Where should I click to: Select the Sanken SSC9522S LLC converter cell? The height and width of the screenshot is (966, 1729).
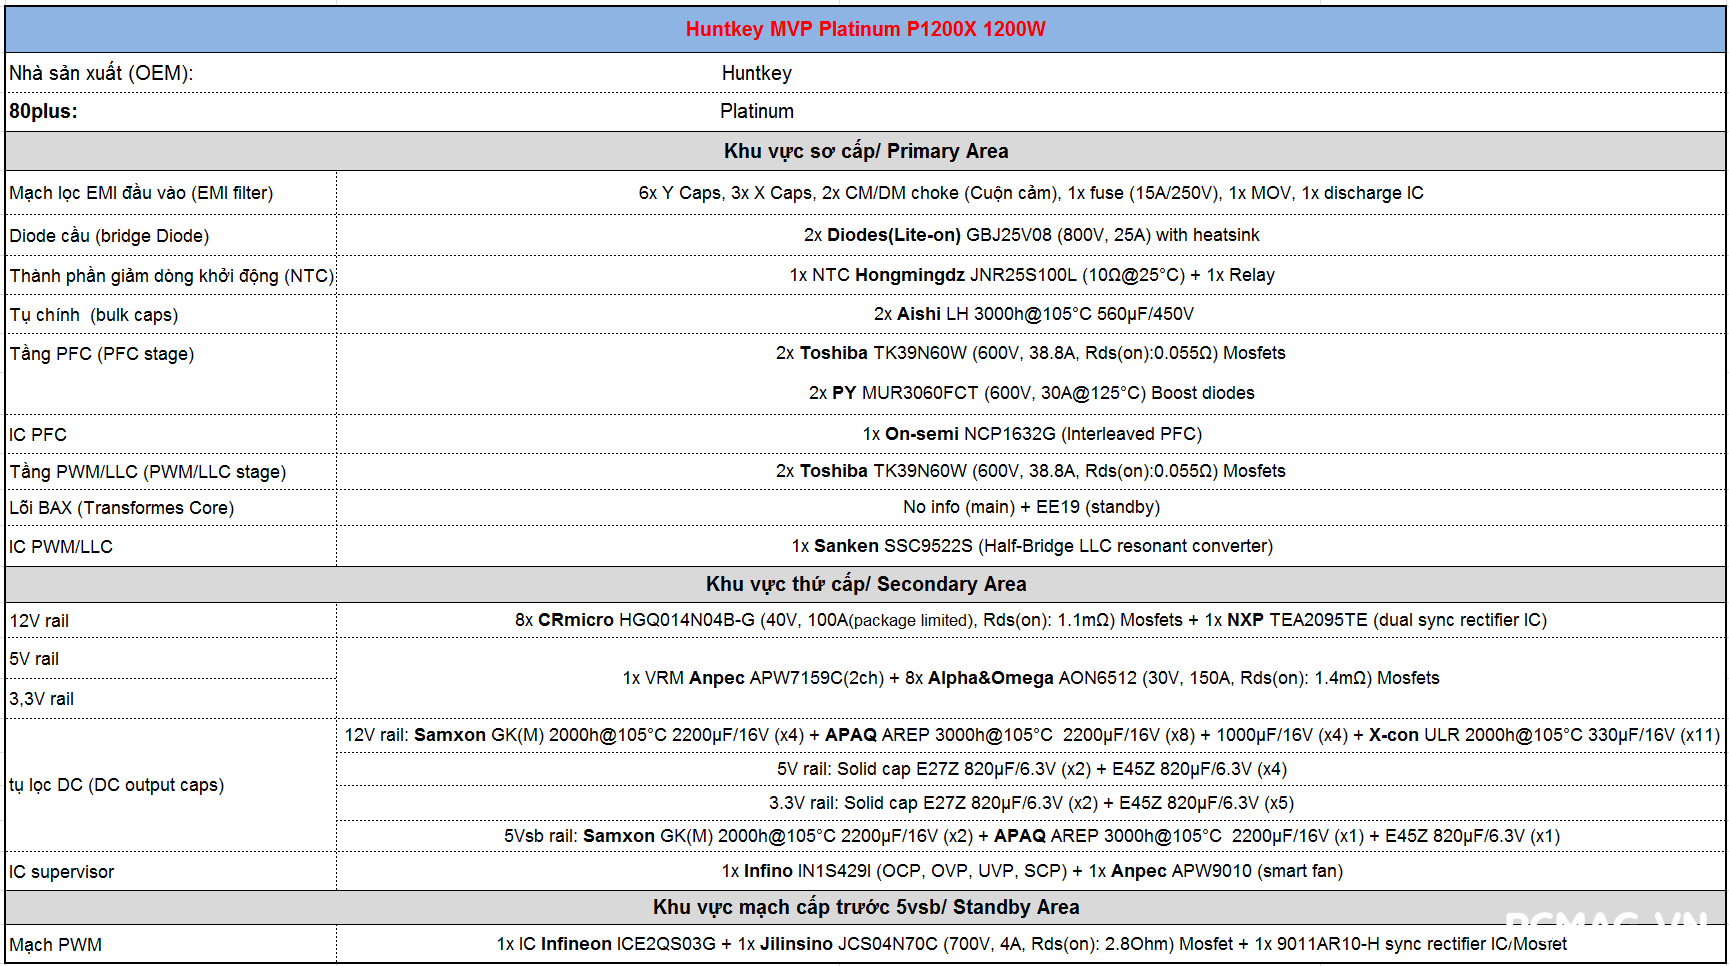[1031, 546]
